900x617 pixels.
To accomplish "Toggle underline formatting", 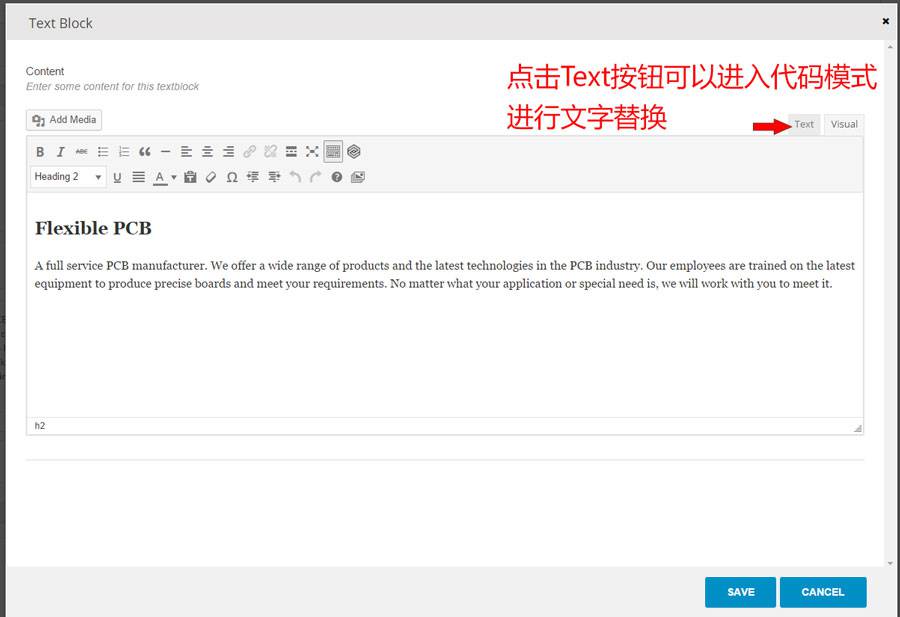I will click(117, 177).
